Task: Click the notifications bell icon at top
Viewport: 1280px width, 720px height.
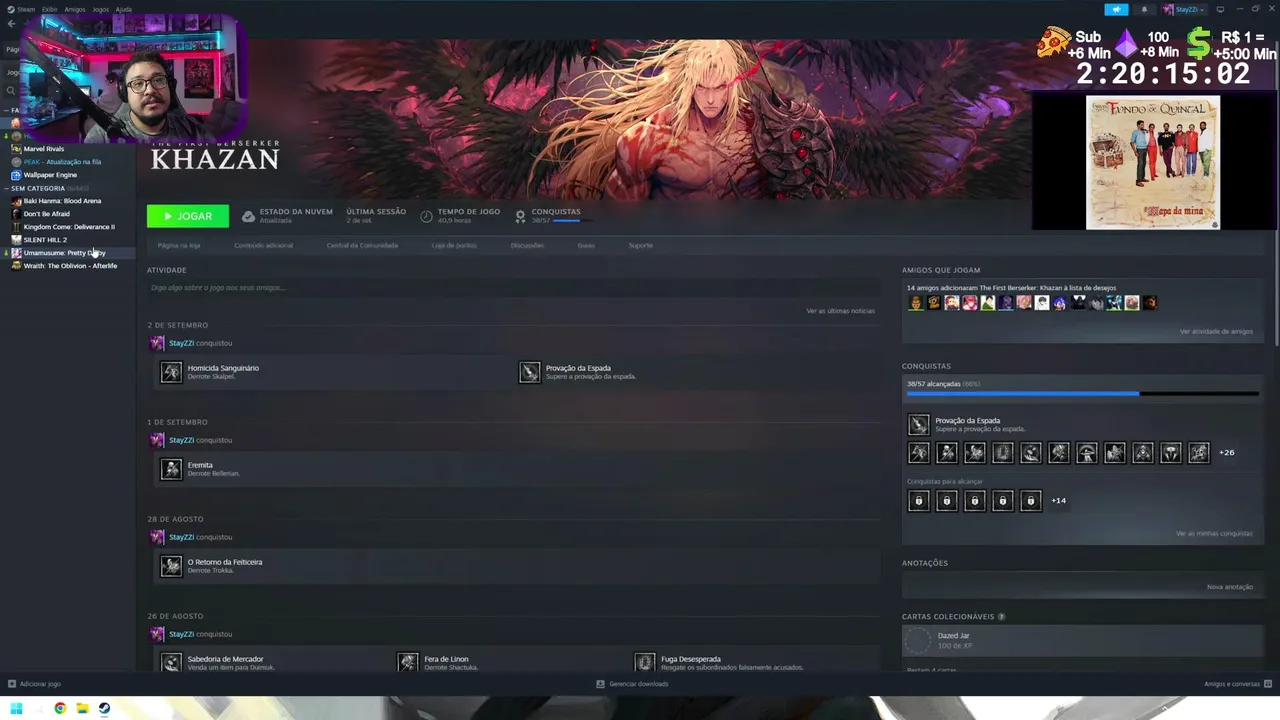Action: pyautogui.click(x=1144, y=10)
